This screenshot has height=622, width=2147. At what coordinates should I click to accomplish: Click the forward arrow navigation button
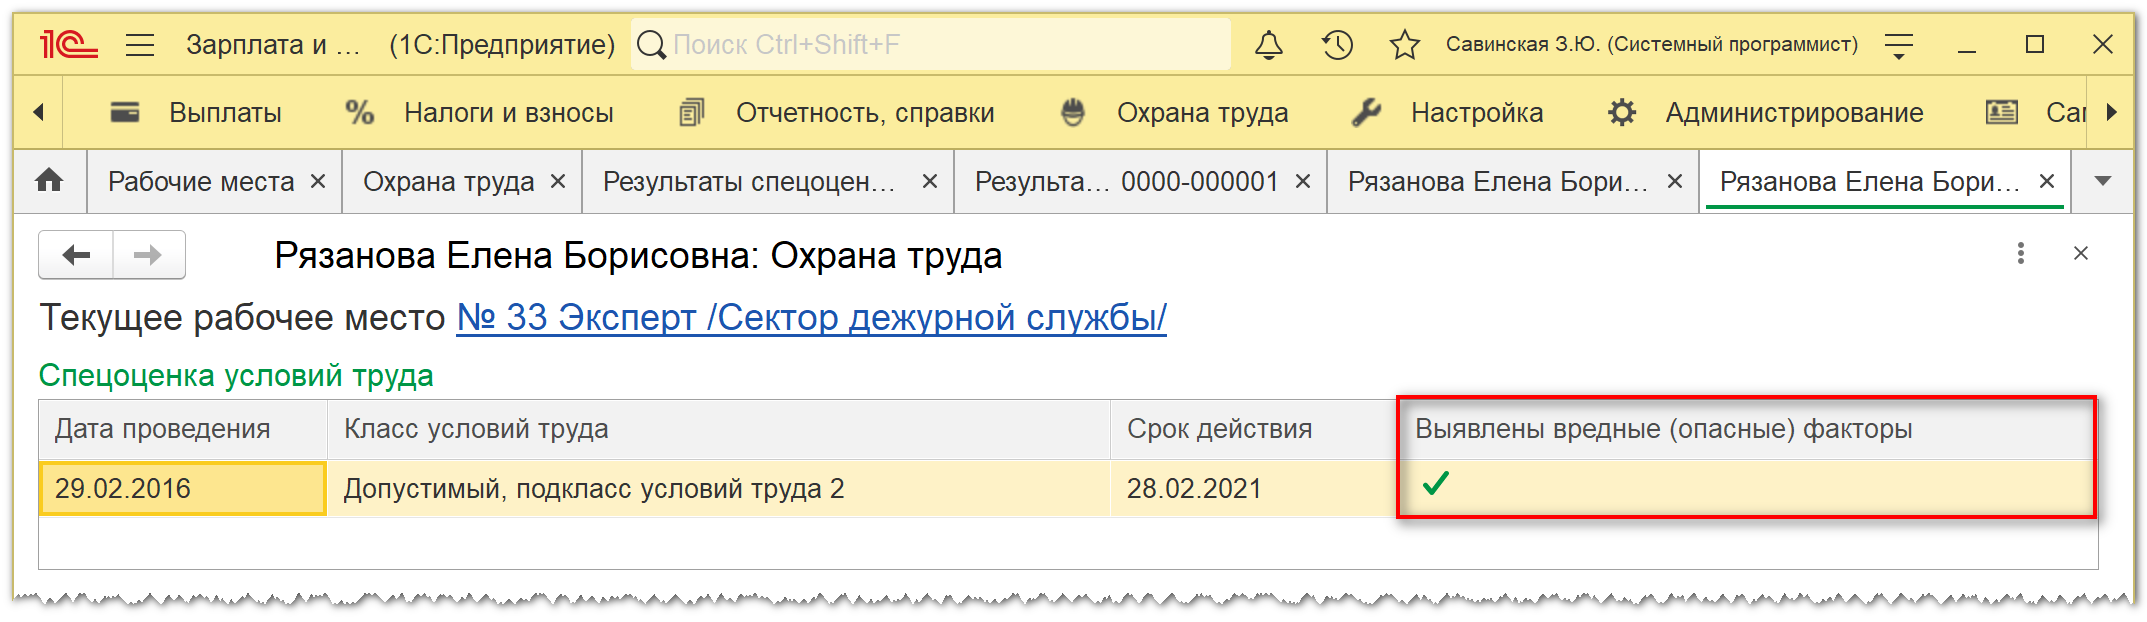pyautogui.click(x=148, y=255)
